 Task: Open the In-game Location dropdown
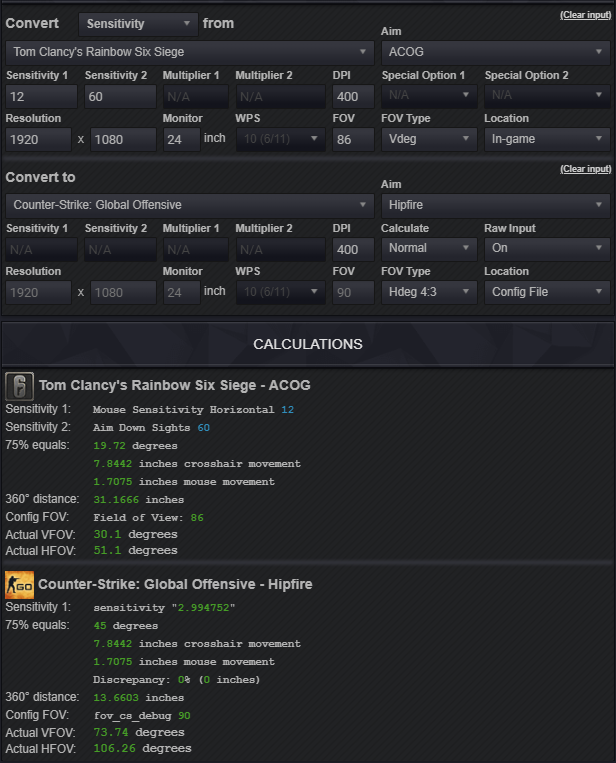[x=547, y=139]
